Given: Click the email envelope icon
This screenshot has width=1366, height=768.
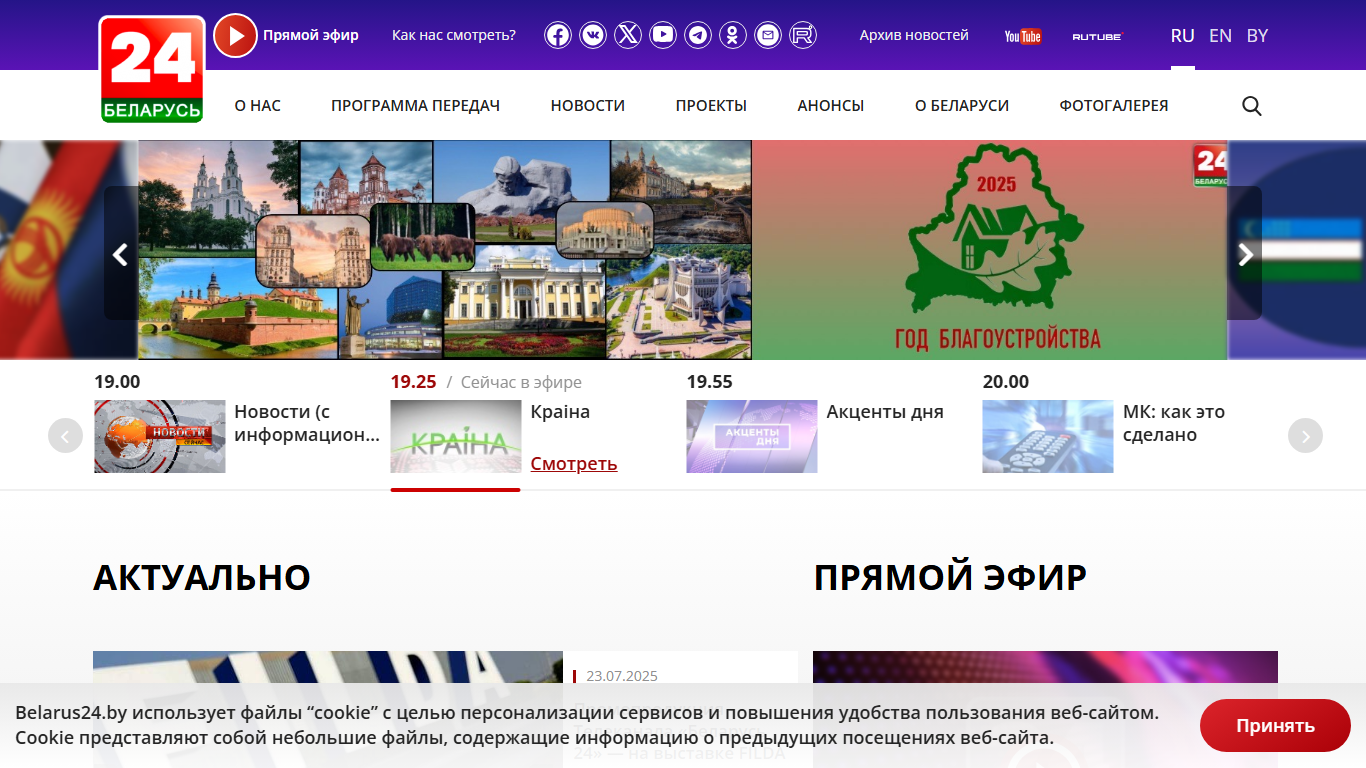Looking at the screenshot, I should (x=768, y=36).
